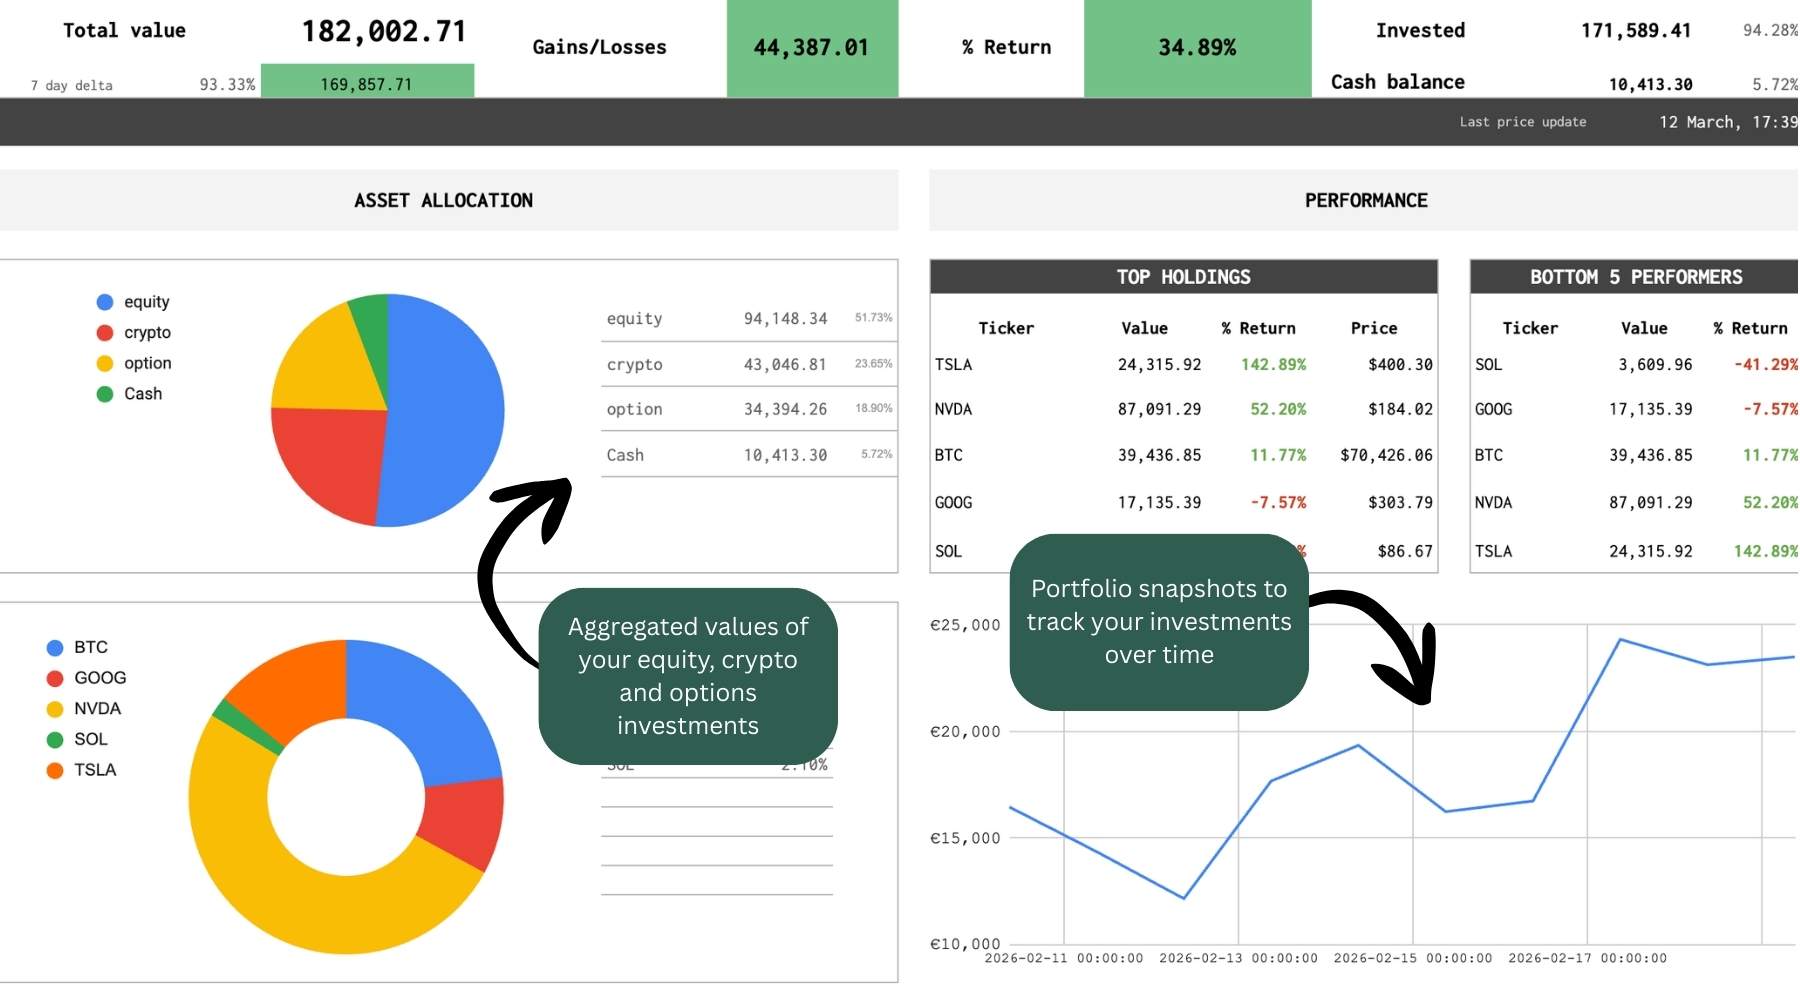The height and width of the screenshot is (1000, 1800).
Task: Click the red GOOG legend marker
Action: pos(55,679)
